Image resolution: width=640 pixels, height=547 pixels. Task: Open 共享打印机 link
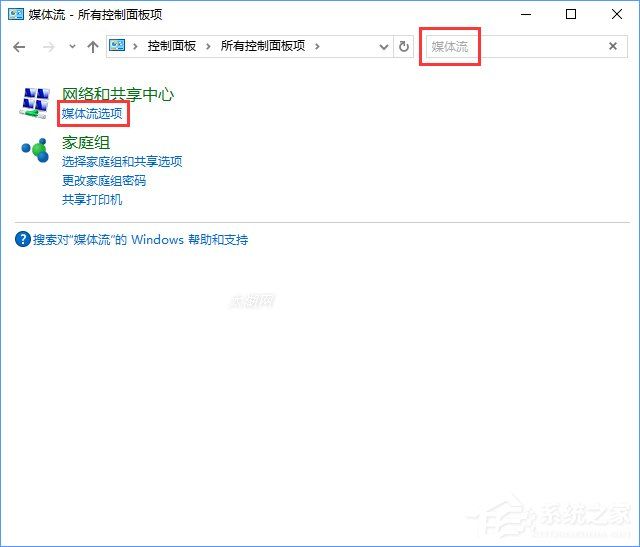pos(92,199)
